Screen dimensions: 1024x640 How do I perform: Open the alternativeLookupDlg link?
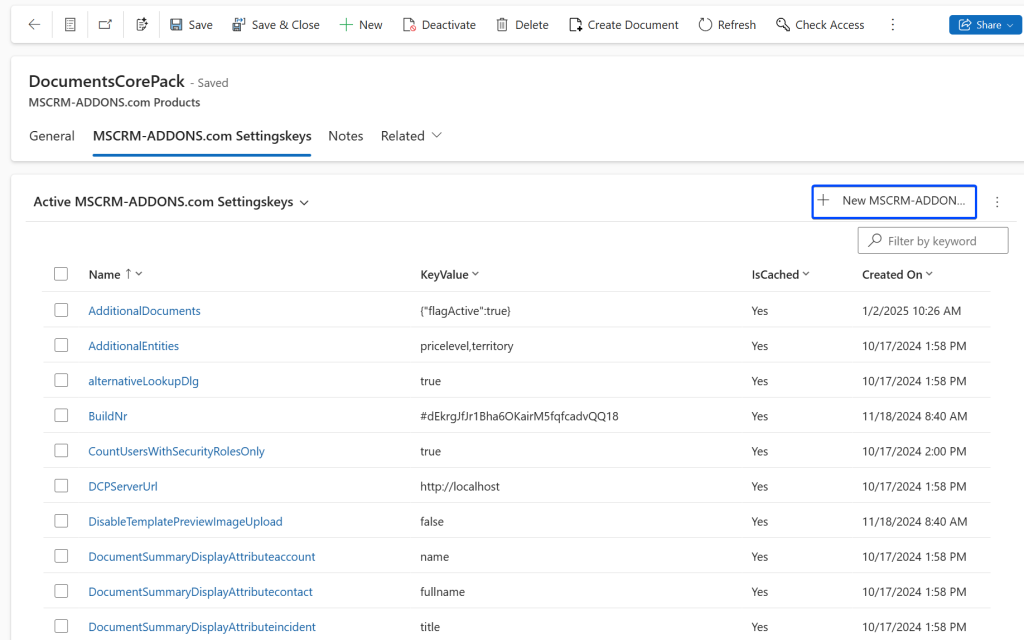point(143,381)
